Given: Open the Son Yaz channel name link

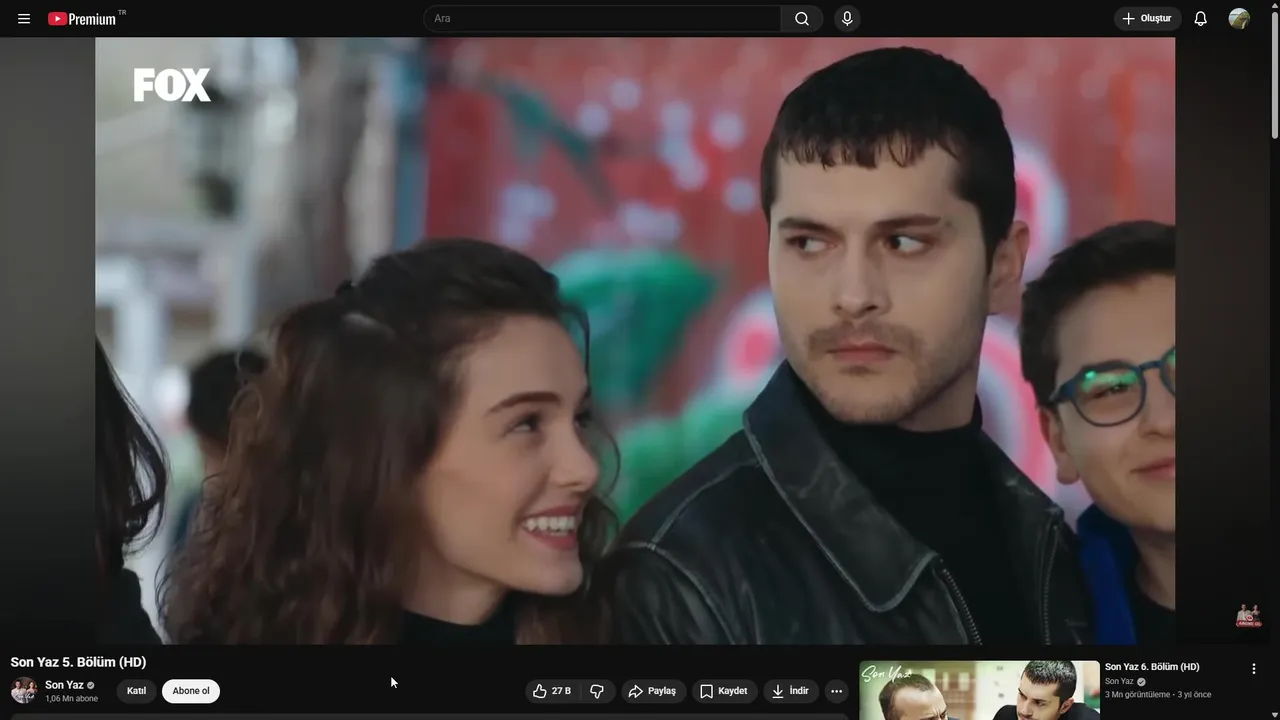Looking at the screenshot, I should tap(64, 685).
